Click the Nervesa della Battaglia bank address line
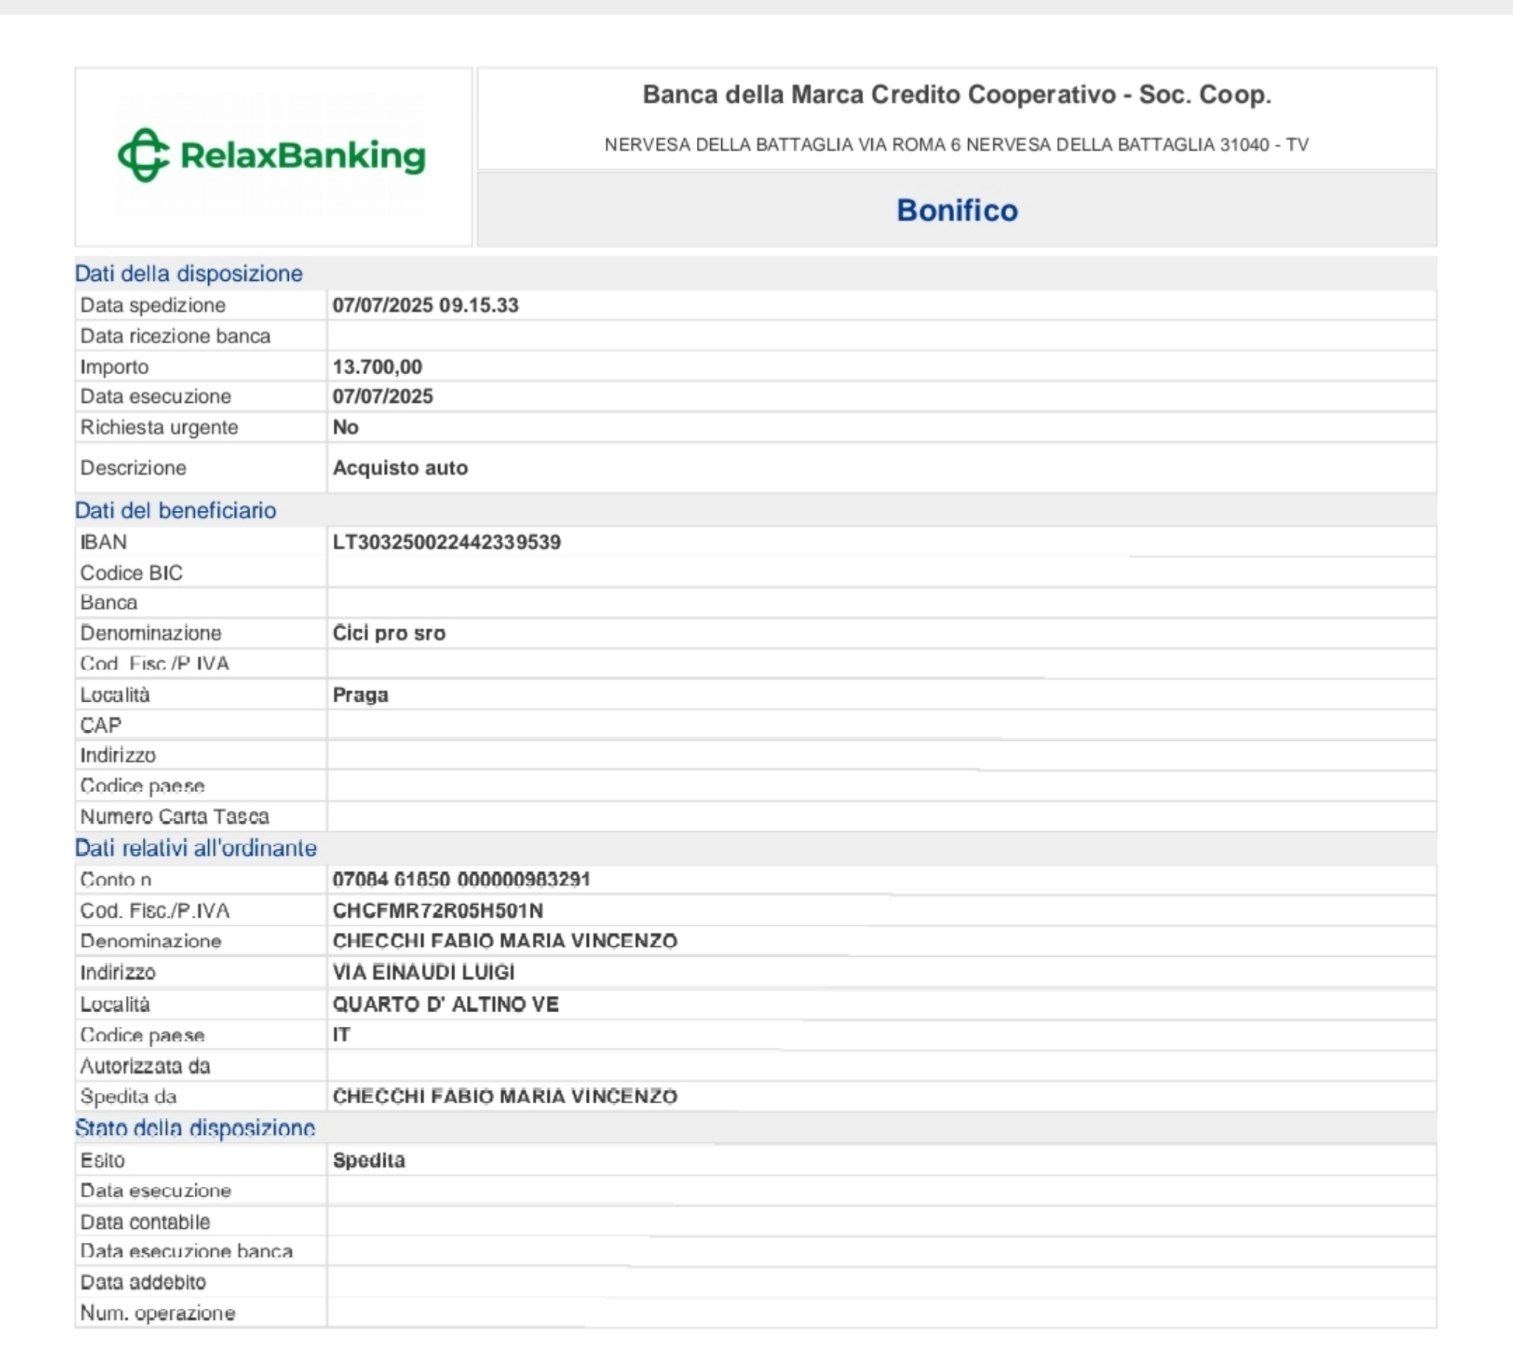The image size is (1513, 1364). [956, 145]
